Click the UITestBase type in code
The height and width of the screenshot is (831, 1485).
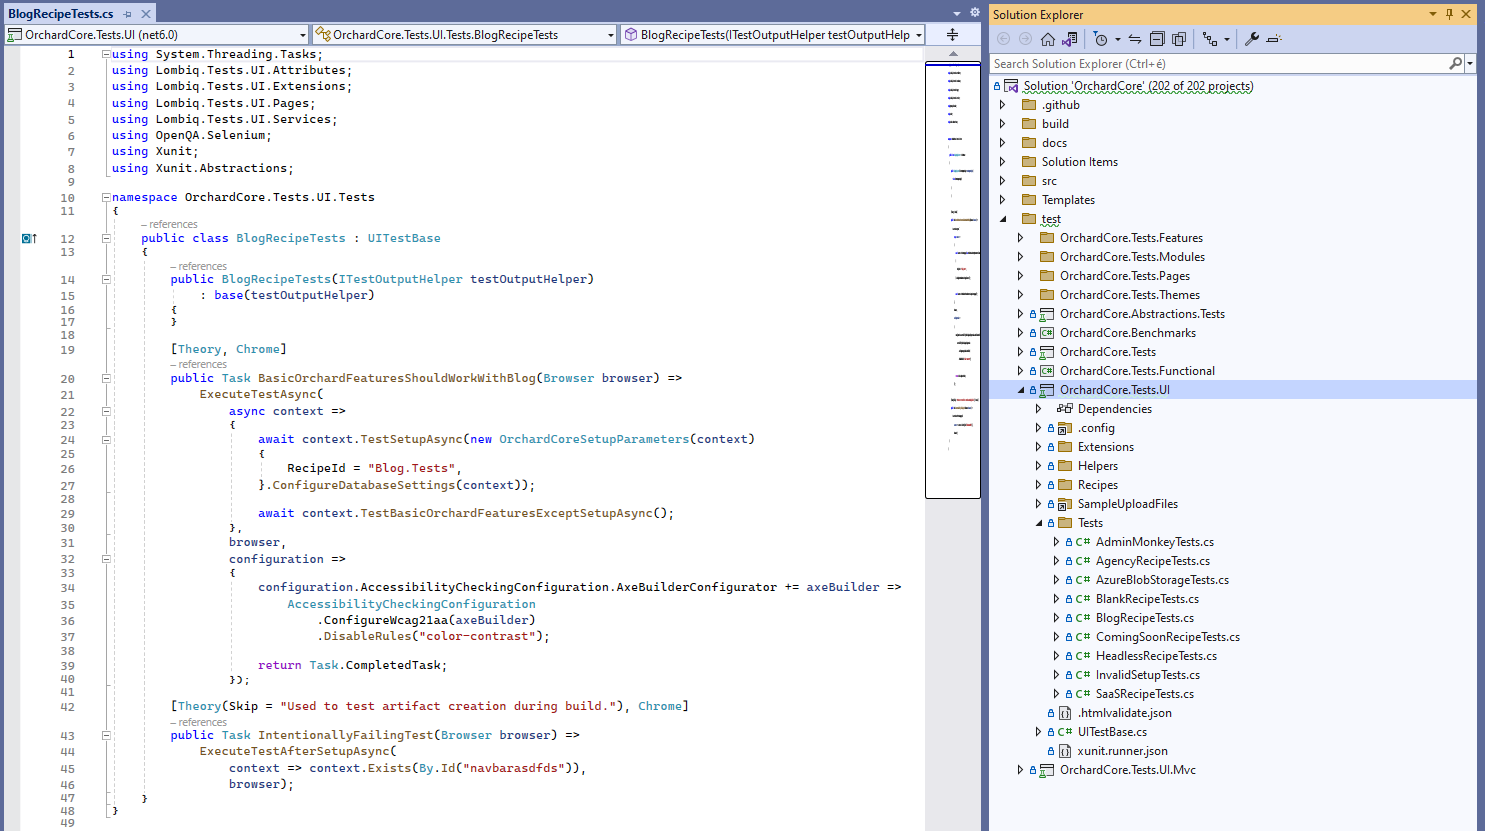[404, 238]
